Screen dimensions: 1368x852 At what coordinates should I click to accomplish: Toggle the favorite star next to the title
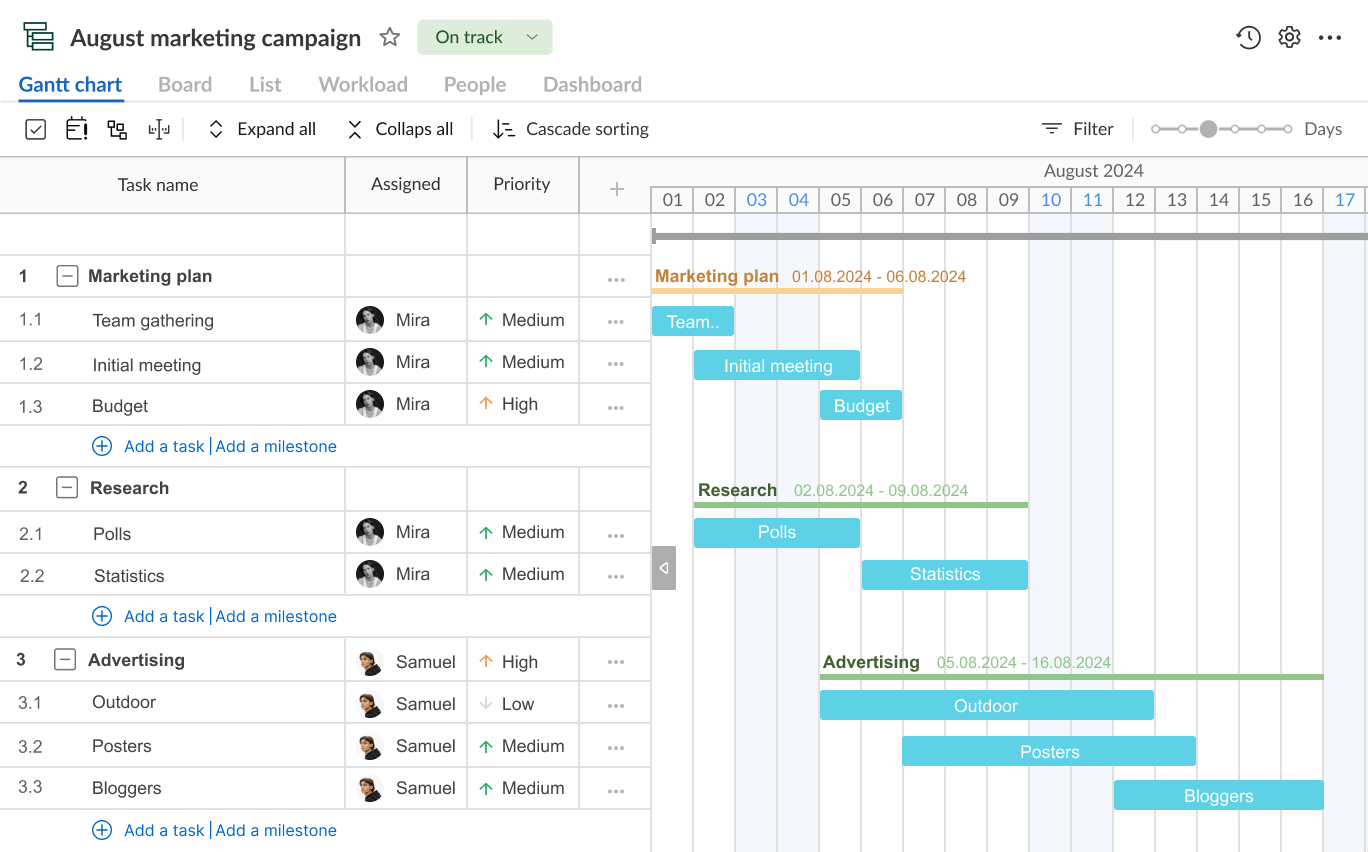point(389,36)
